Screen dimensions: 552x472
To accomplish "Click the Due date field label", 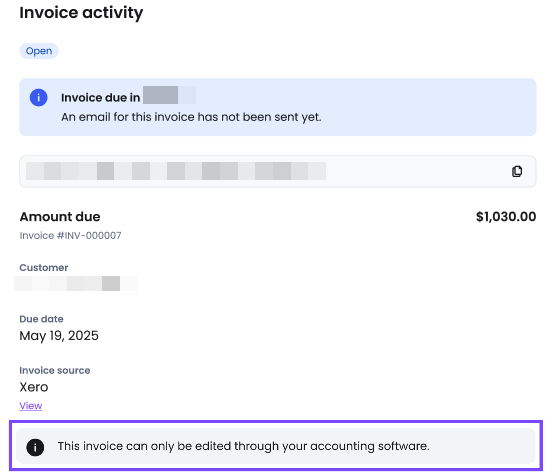I will coord(42,319).
